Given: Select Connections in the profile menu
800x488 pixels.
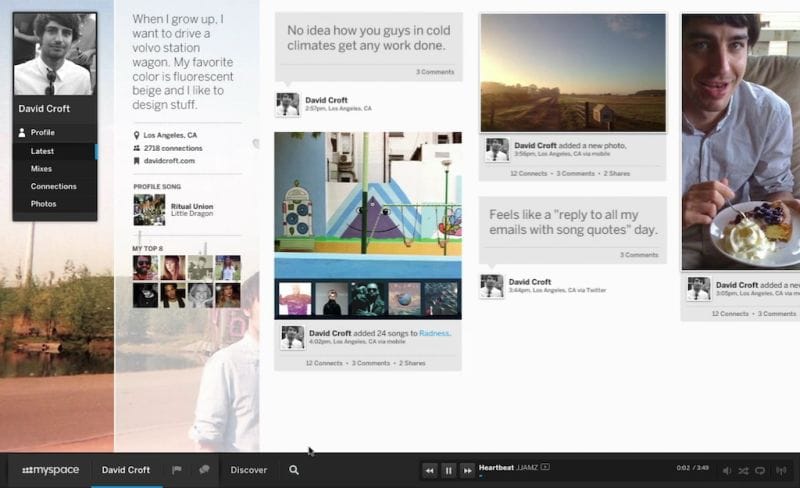Looking at the screenshot, I should tap(53, 186).
